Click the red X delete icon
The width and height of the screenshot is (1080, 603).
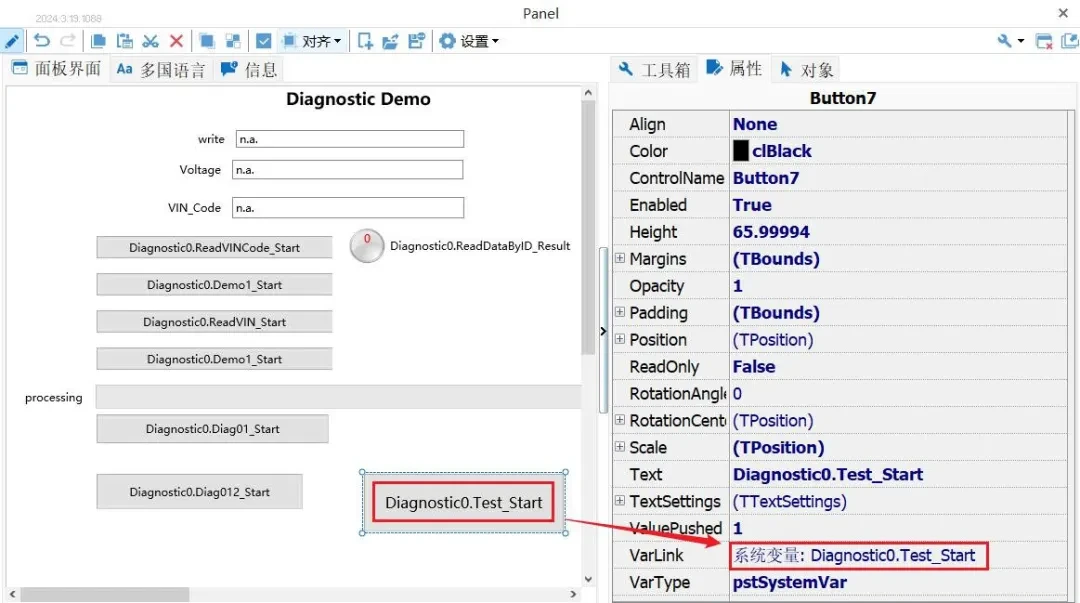[x=176, y=41]
